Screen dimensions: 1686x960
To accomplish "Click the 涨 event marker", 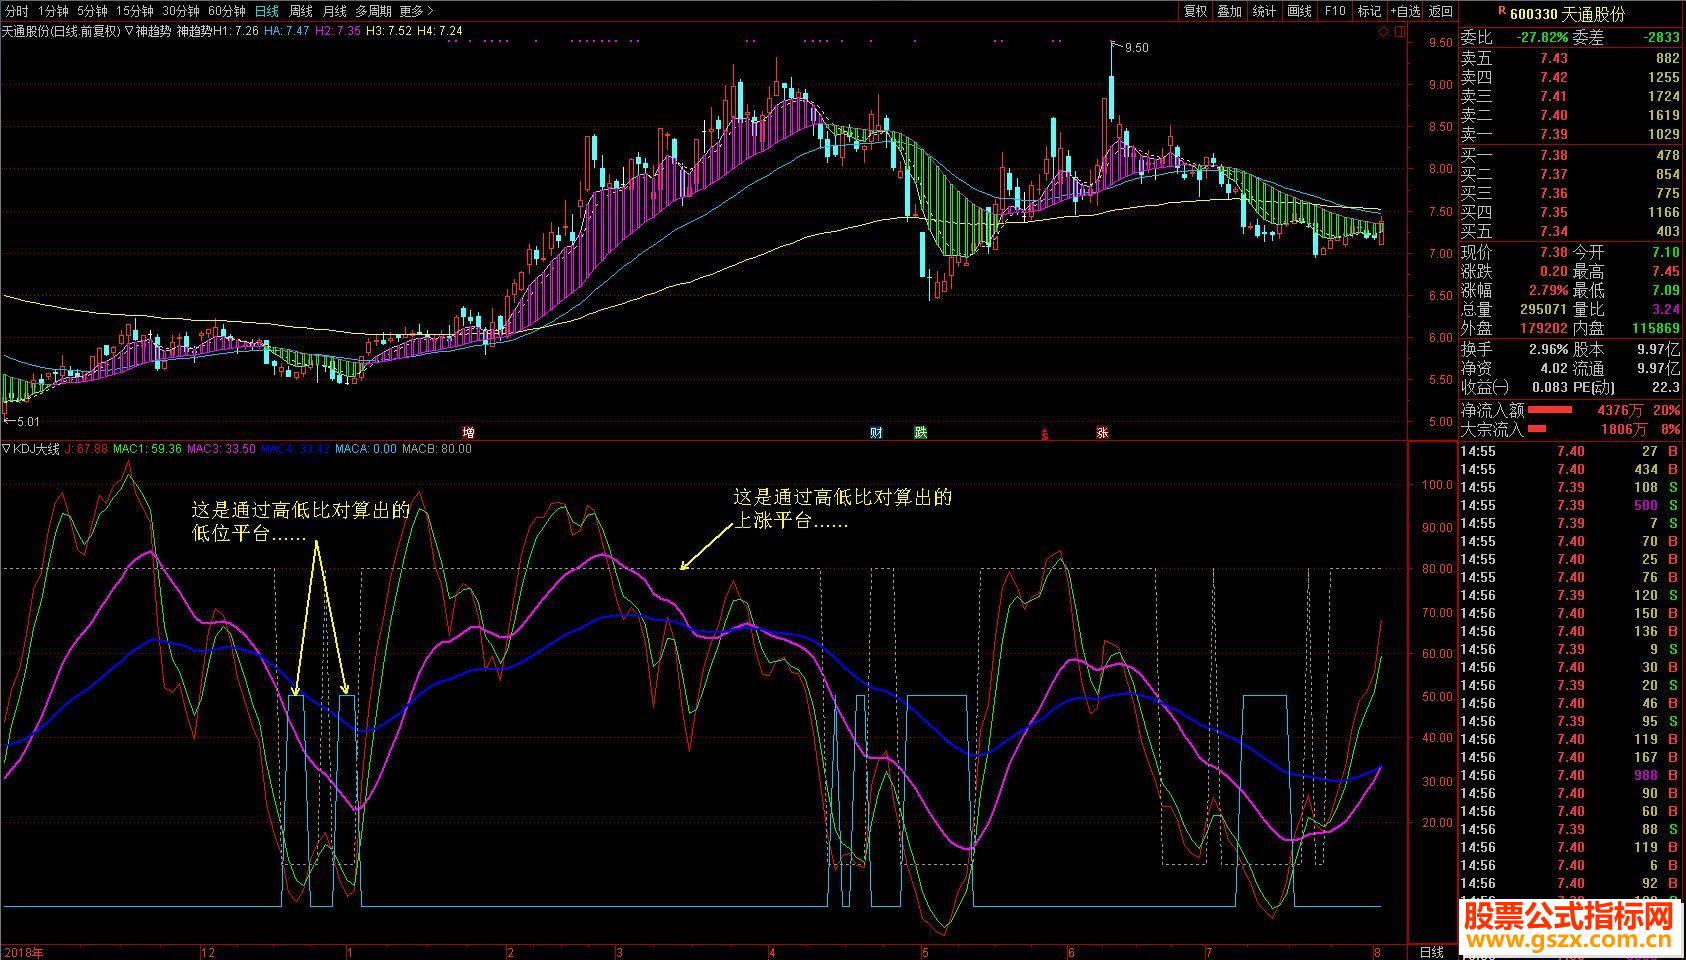I will pos(1102,432).
